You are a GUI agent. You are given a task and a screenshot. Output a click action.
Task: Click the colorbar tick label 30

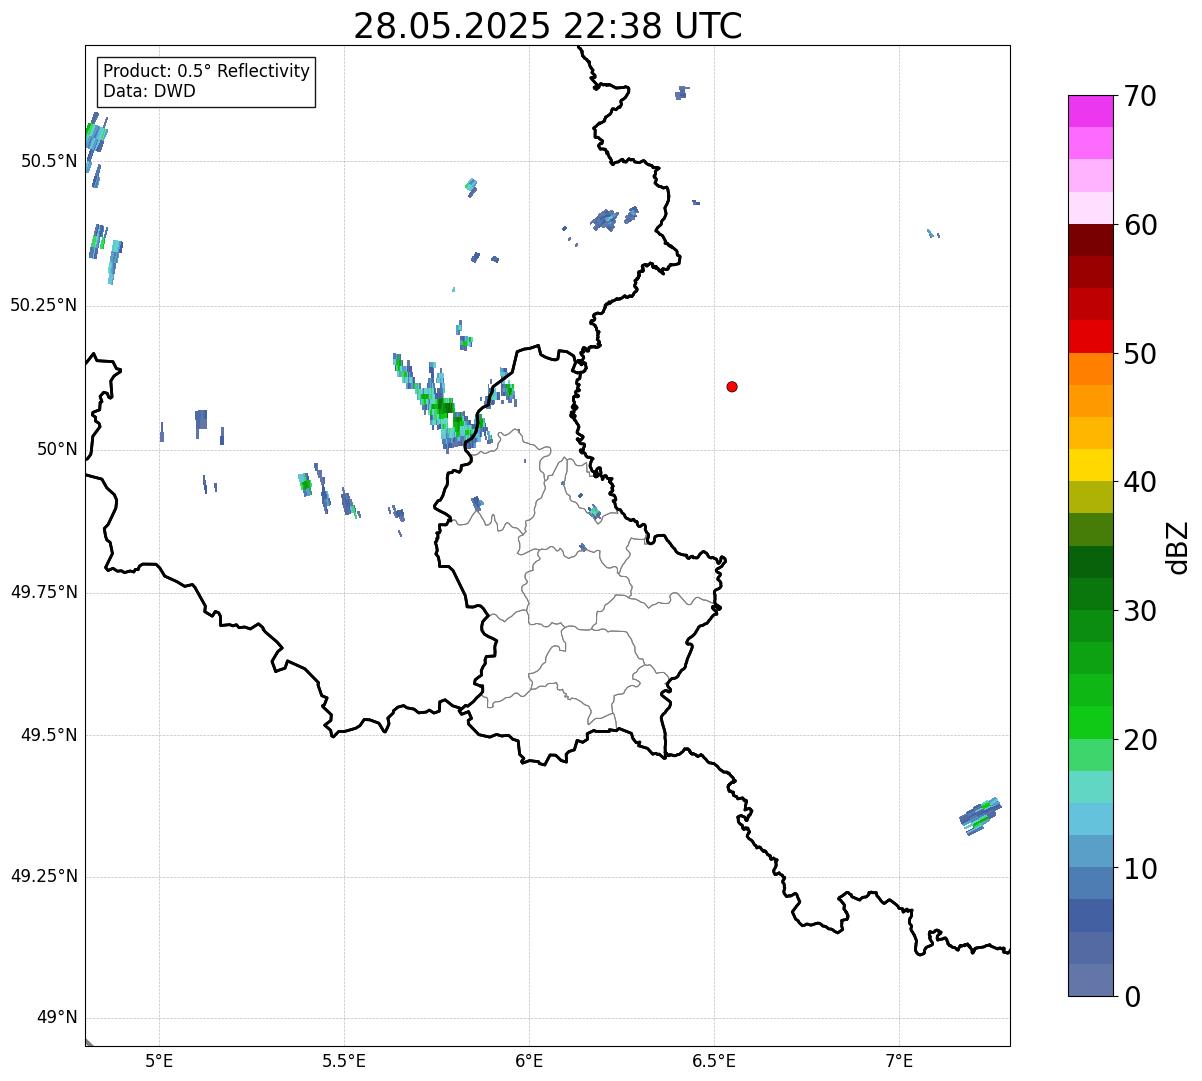click(1141, 611)
